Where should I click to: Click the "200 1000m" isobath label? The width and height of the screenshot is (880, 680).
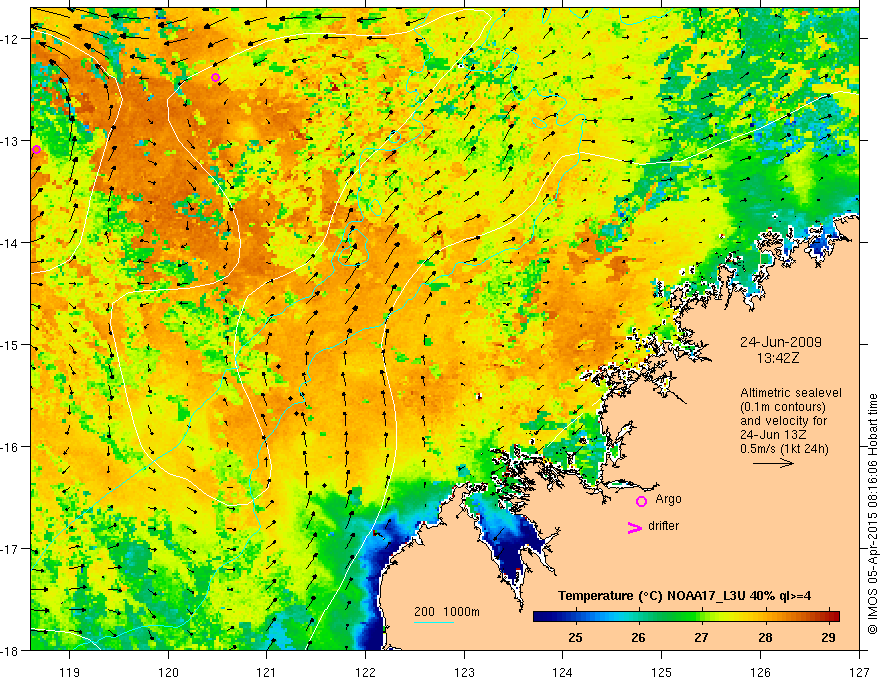click(x=447, y=612)
